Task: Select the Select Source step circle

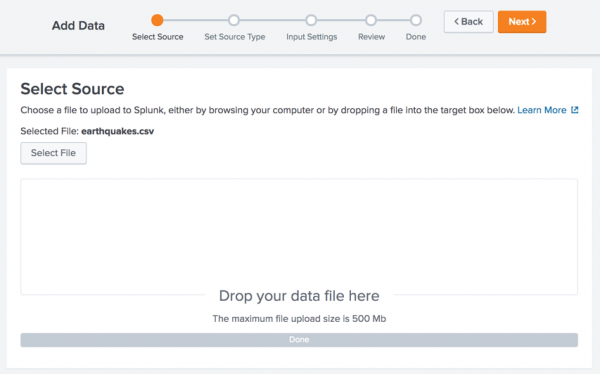Action: pyautogui.click(x=157, y=20)
